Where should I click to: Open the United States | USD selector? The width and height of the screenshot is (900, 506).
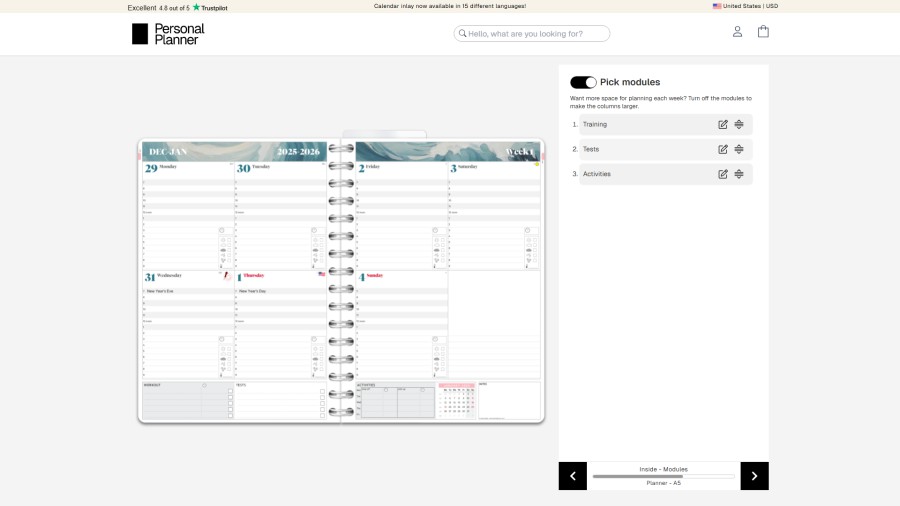(x=745, y=6)
